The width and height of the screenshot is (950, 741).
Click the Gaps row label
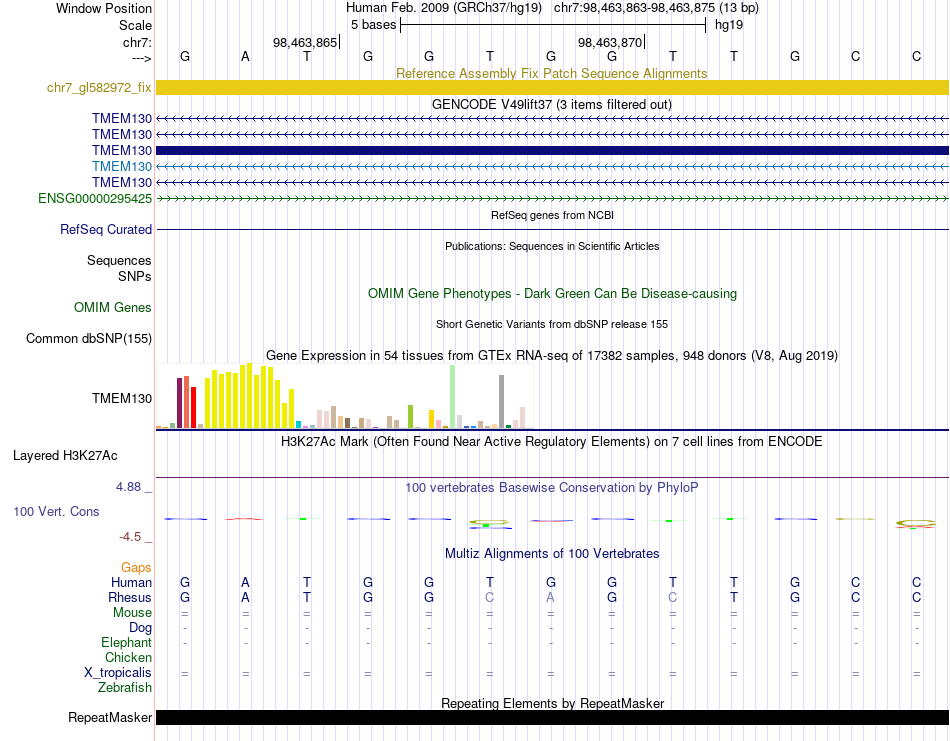pos(136,567)
